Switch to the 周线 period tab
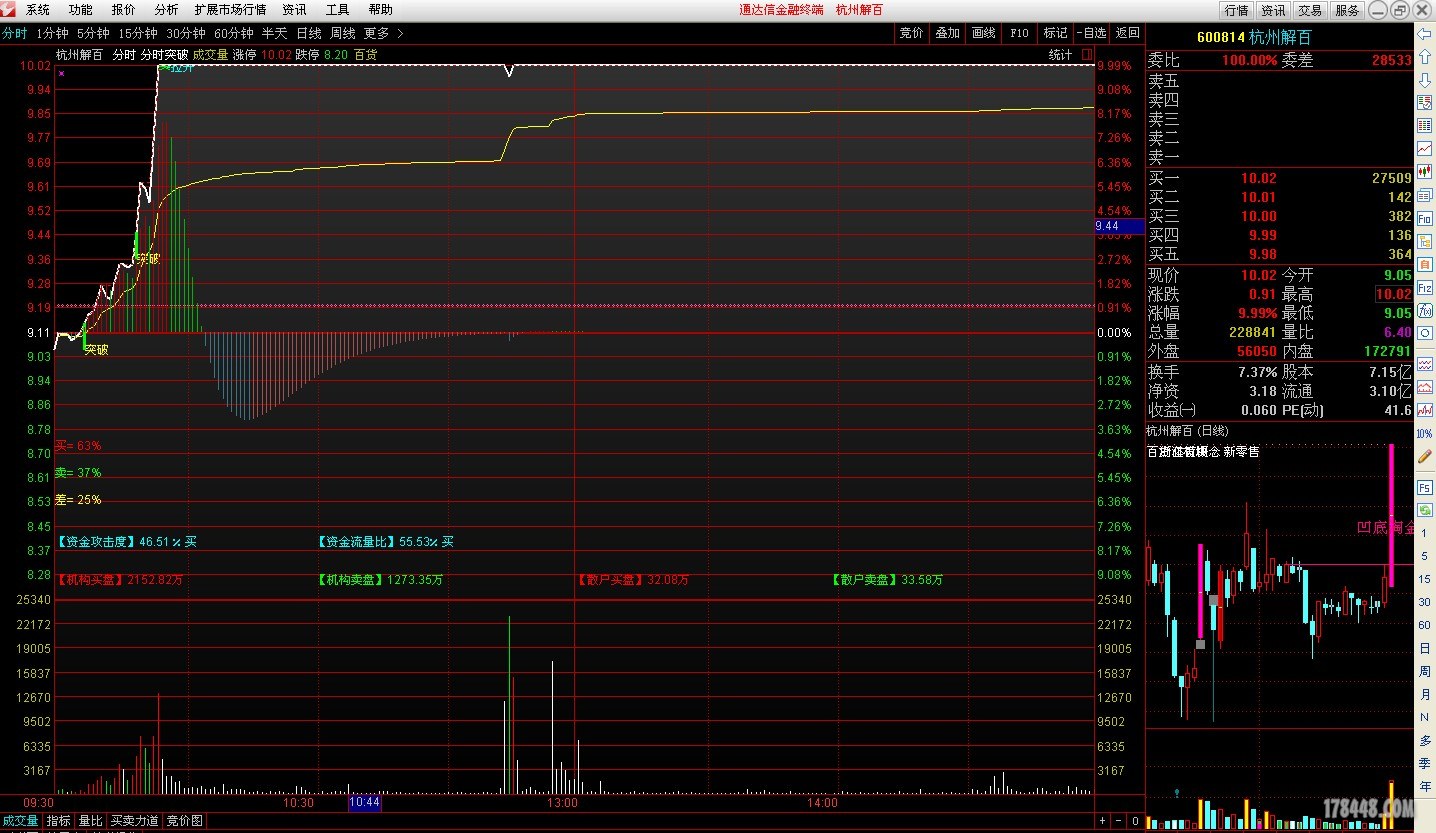The height and width of the screenshot is (833, 1436). pyautogui.click(x=343, y=33)
